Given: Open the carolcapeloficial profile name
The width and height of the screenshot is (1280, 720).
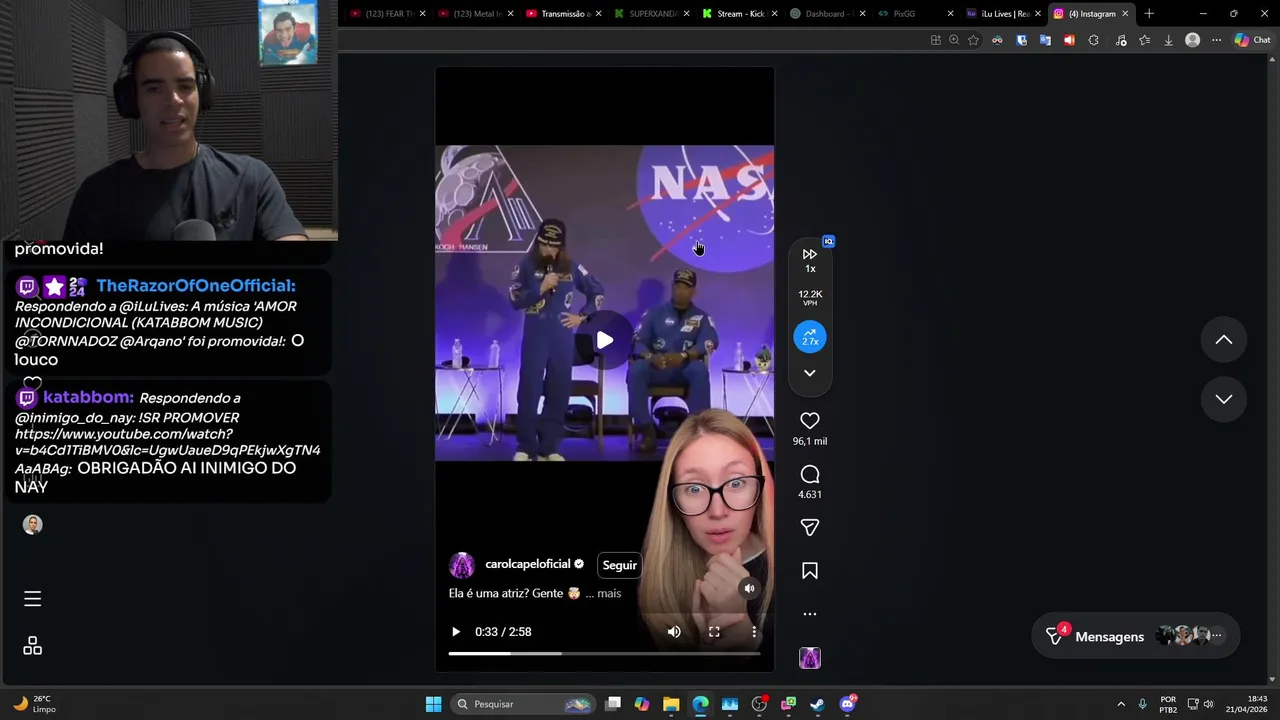Looking at the screenshot, I should coord(528,564).
